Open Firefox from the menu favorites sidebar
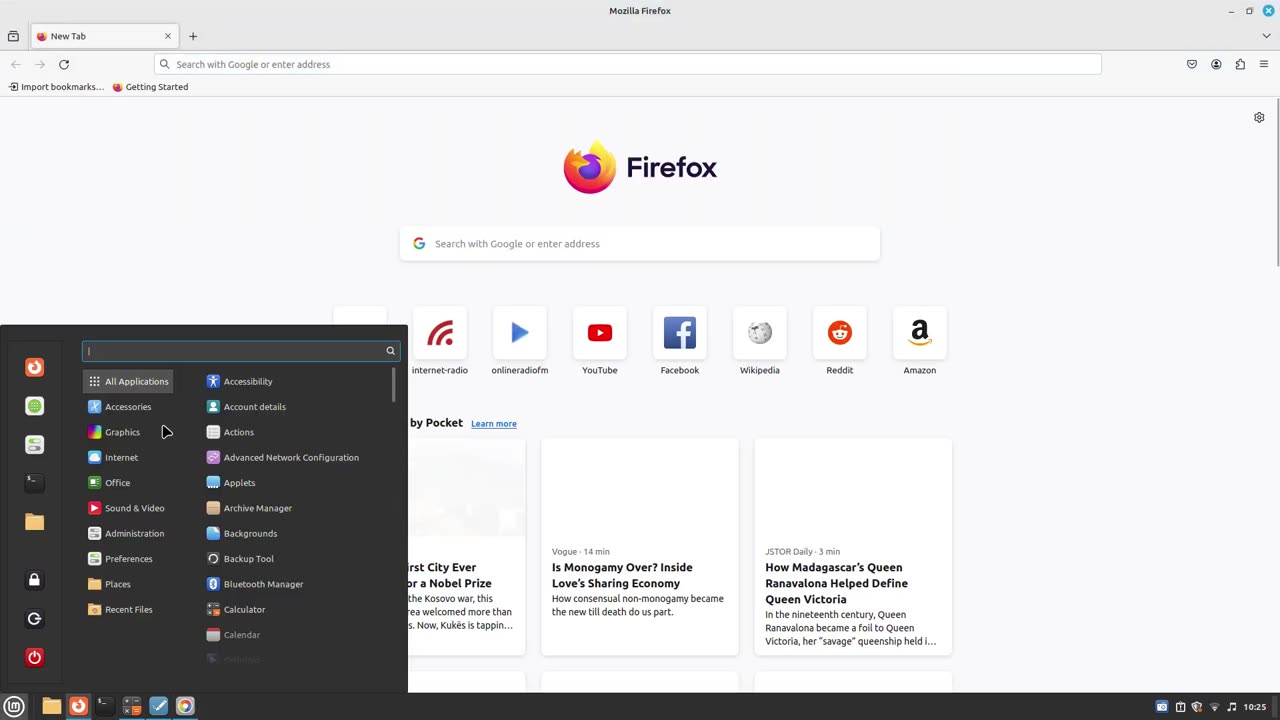The height and width of the screenshot is (720, 1280). point(34,367)
